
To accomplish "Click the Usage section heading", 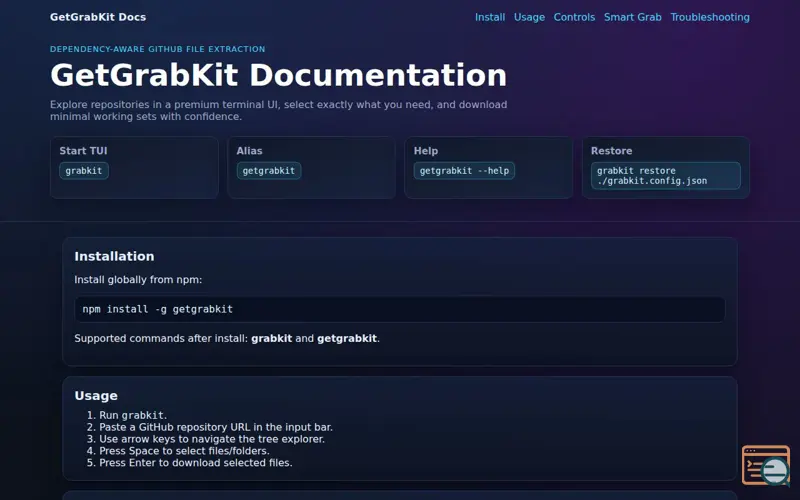I will click(96, 395).
